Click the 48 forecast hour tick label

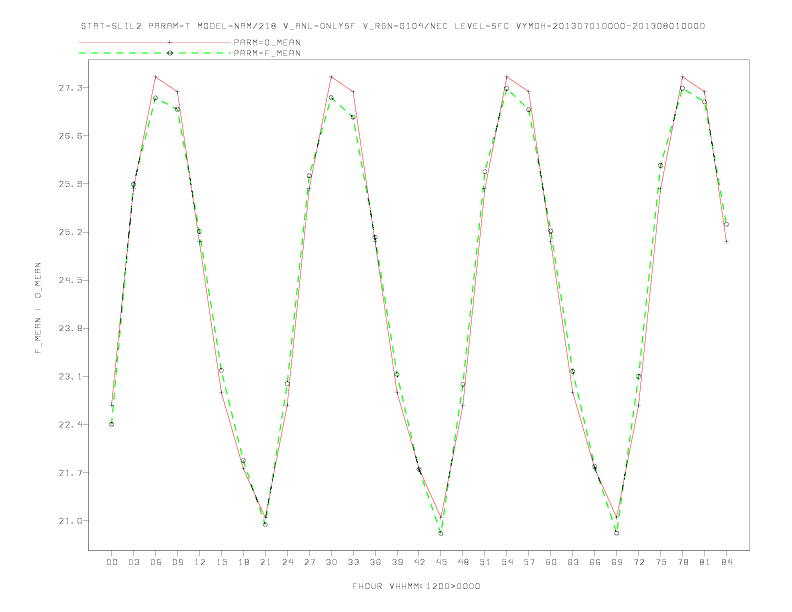tap(463, 562)
